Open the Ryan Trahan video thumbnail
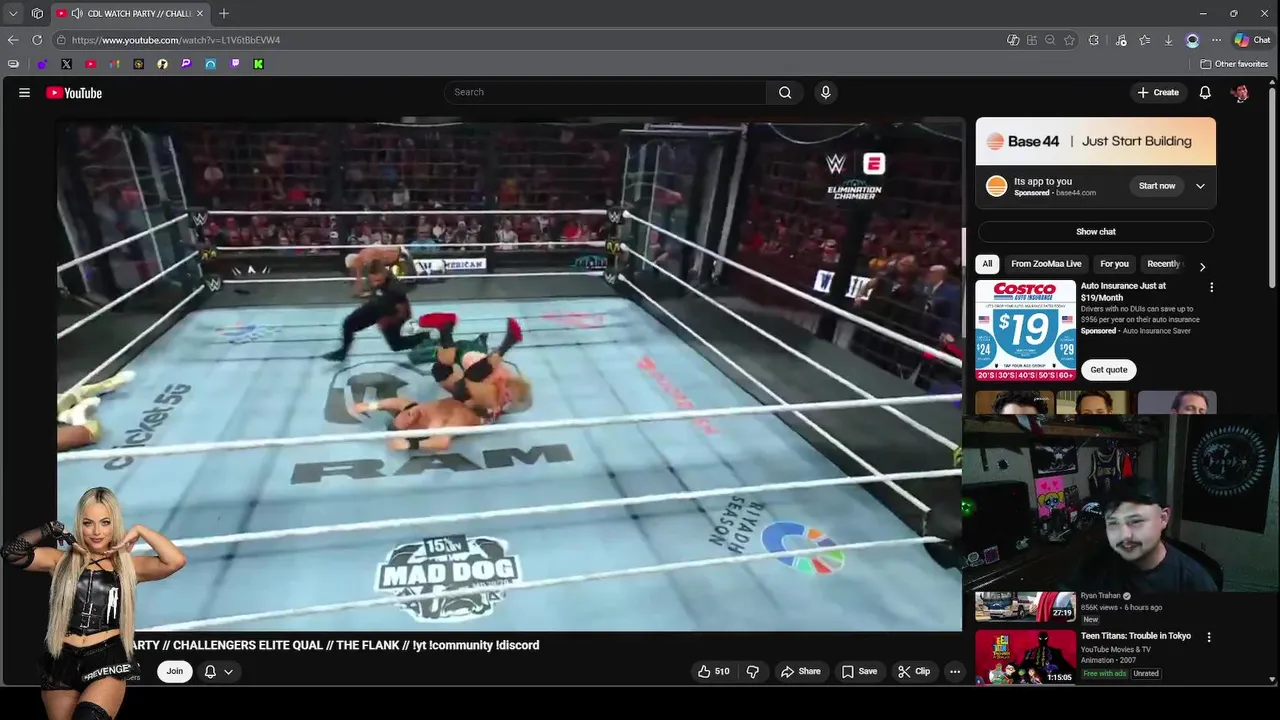 [1025, 607]
